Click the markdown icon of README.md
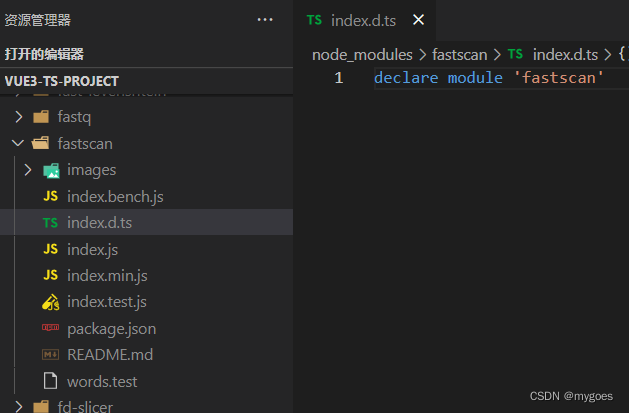629x413 pixels. click(x=50, y=355)
